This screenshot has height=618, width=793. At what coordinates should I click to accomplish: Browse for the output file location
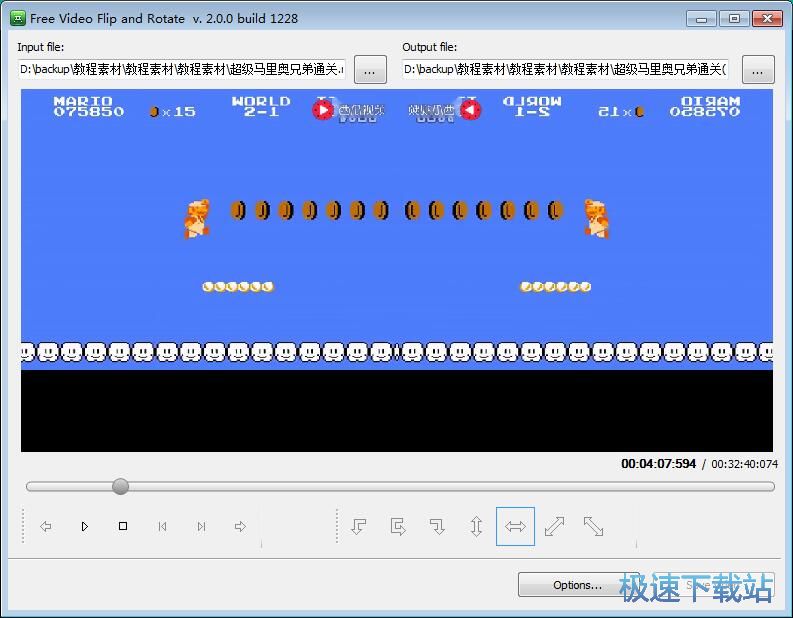[x=758, y=69]
